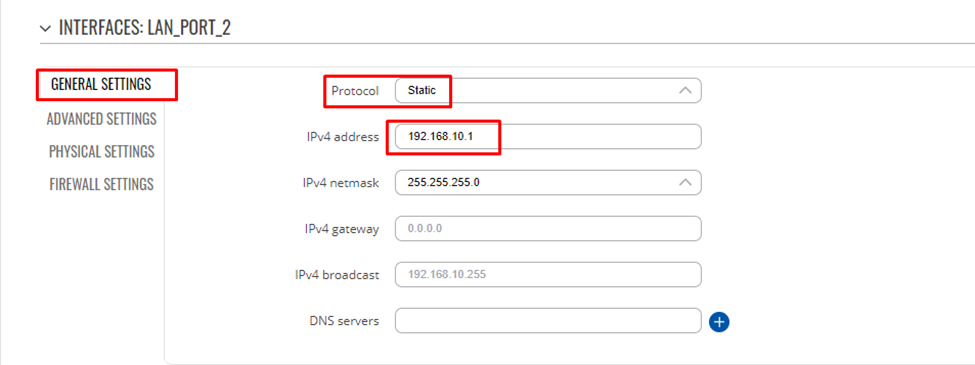Click the Protocol field label

tap(355, 91)
